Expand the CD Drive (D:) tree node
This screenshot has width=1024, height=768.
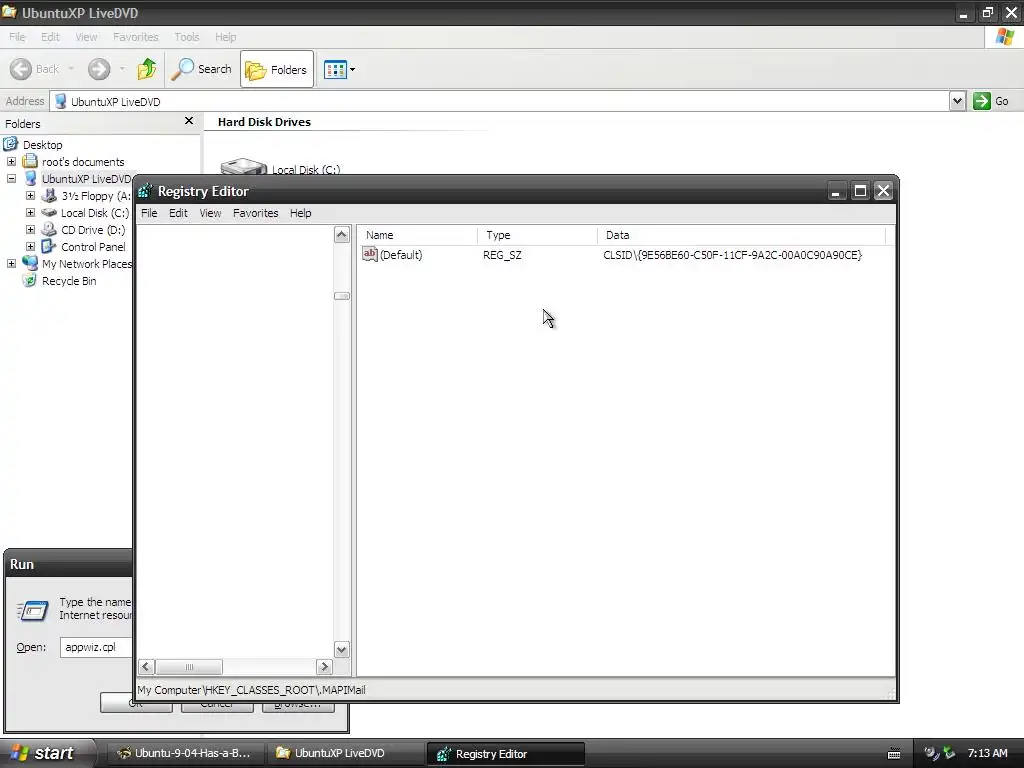point(30,229)
